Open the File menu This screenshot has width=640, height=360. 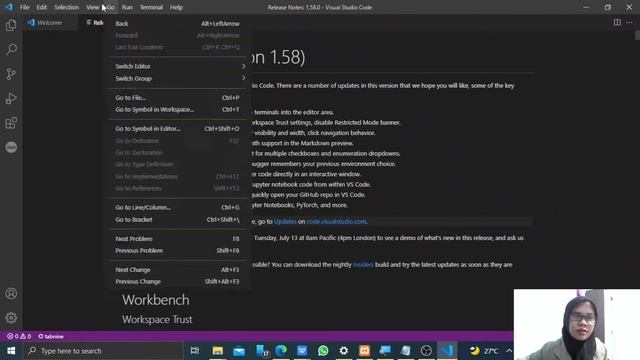(x=24, y=7)
